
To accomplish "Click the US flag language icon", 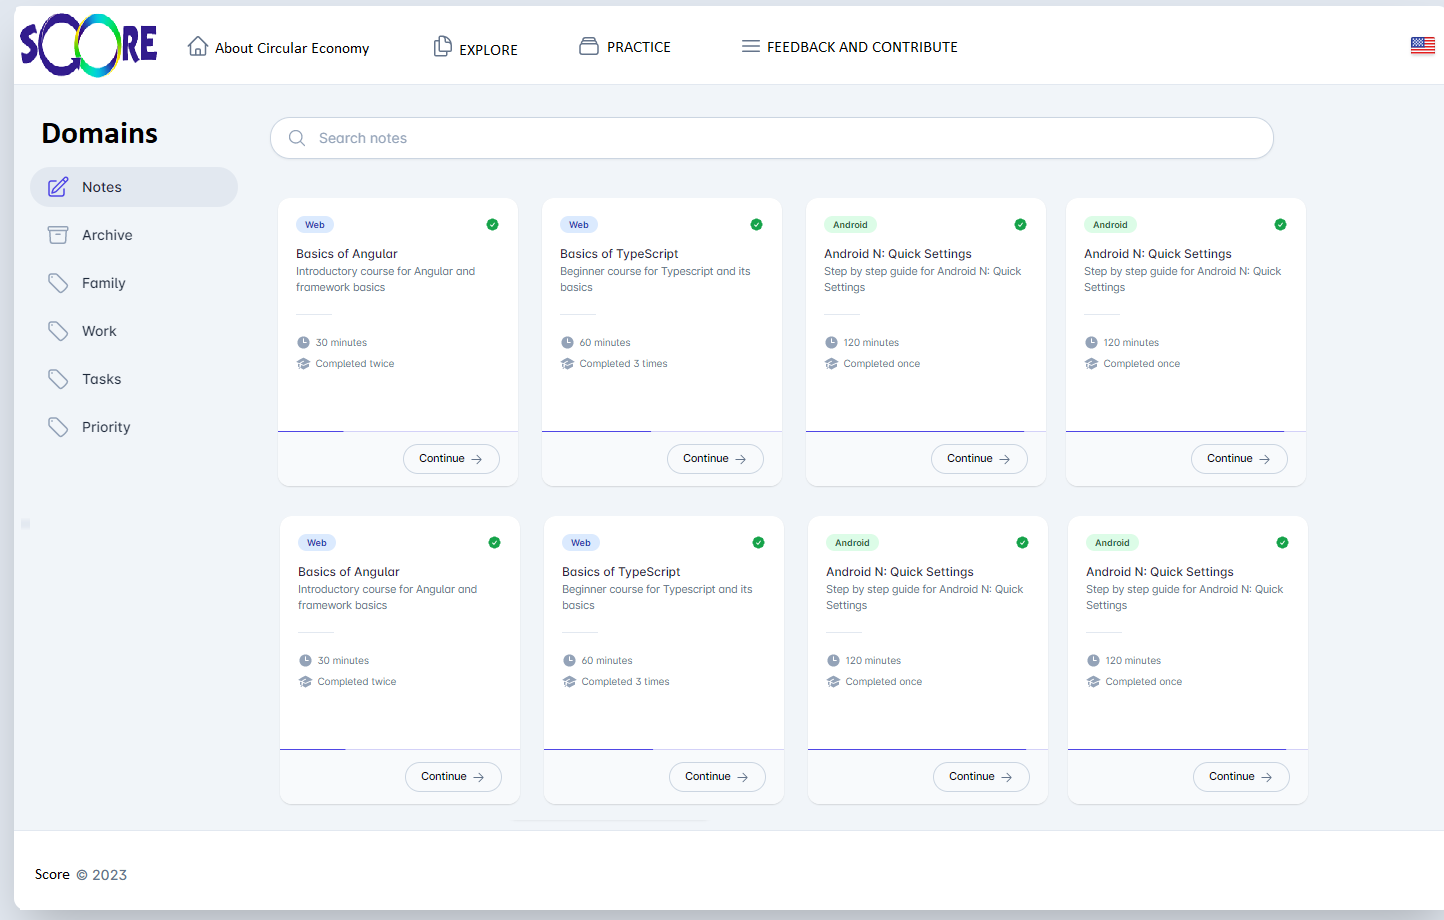I will 1422,45.
